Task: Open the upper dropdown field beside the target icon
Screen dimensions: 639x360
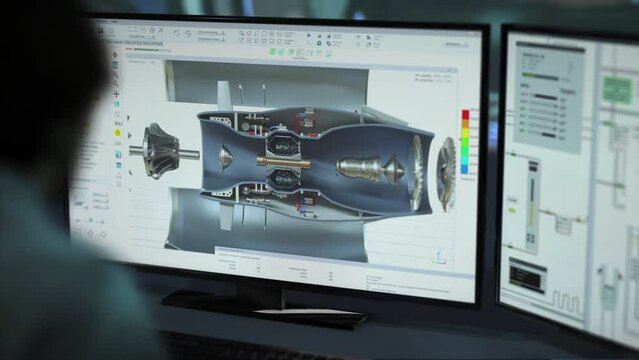Action: coord(211,32)
